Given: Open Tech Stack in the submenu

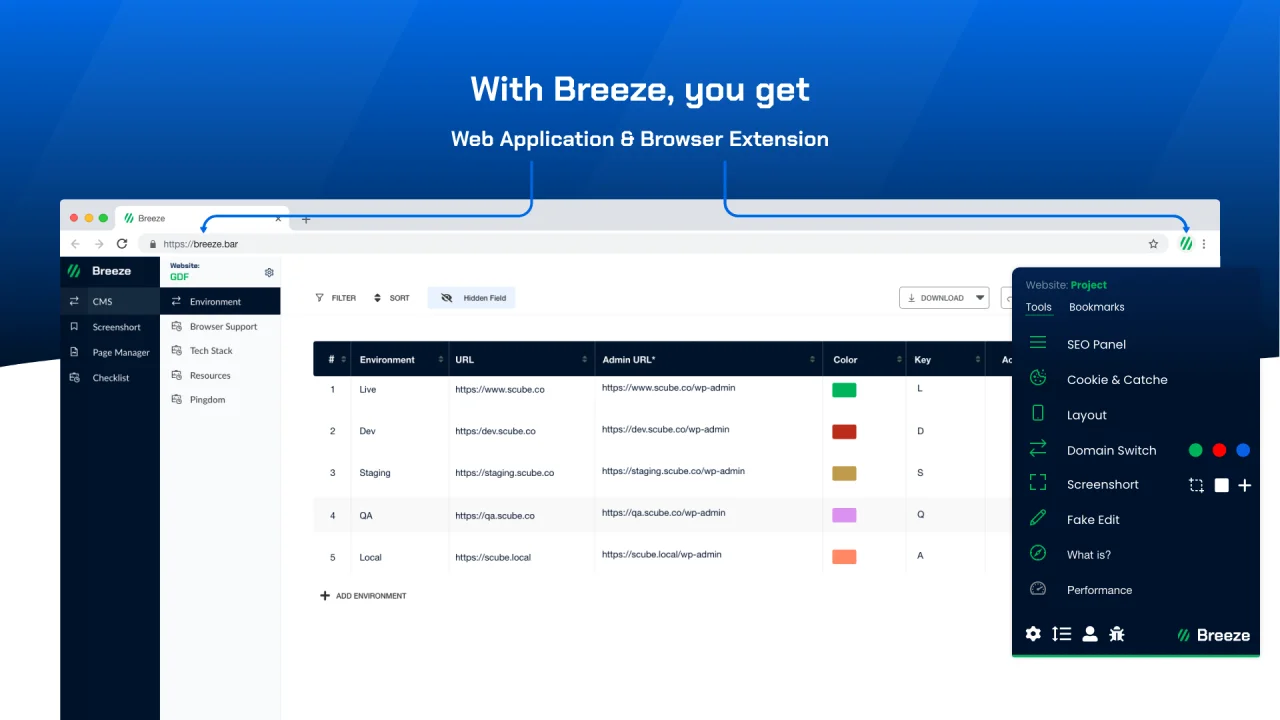Looking at the screenshot, I should tap(220, 351).
